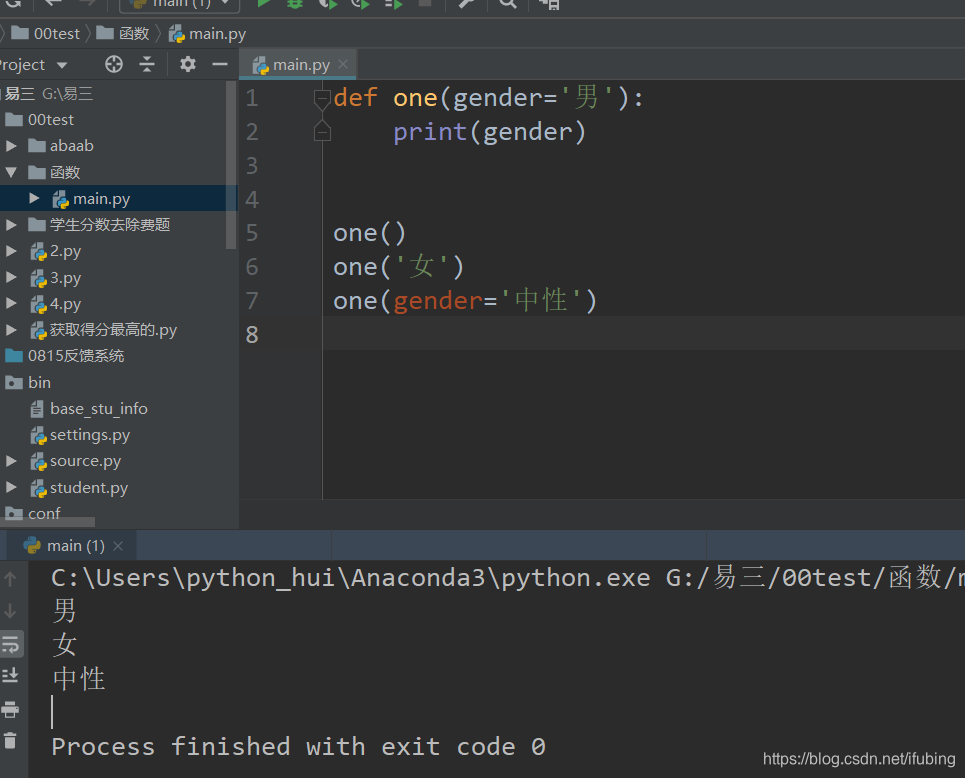The width and height of the screenshot is (965, 778).
Task: Enable scroll to end of console output
Action: tap(10, 676)
